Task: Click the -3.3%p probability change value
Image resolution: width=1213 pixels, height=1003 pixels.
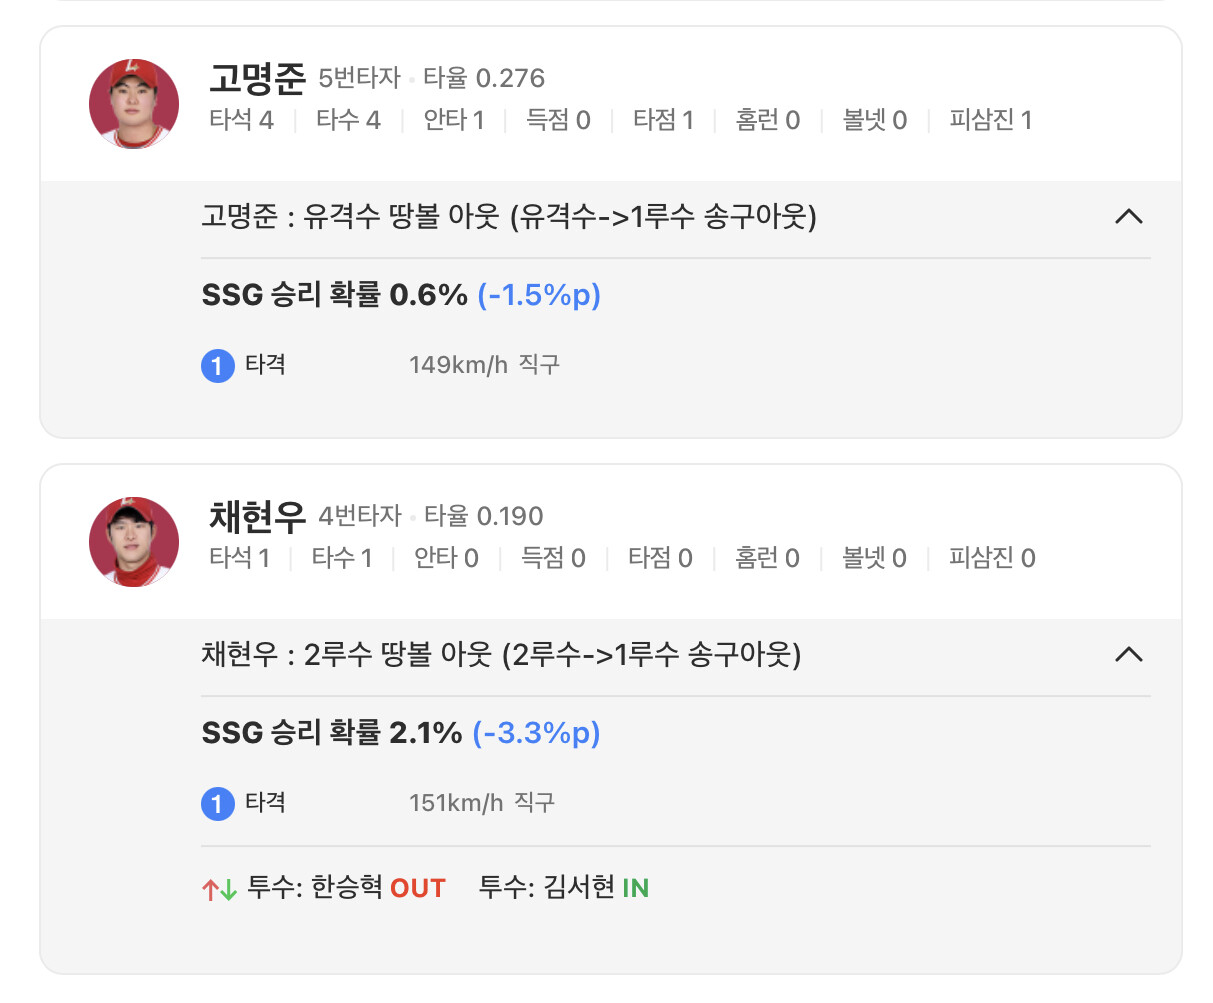Action: 536,733
